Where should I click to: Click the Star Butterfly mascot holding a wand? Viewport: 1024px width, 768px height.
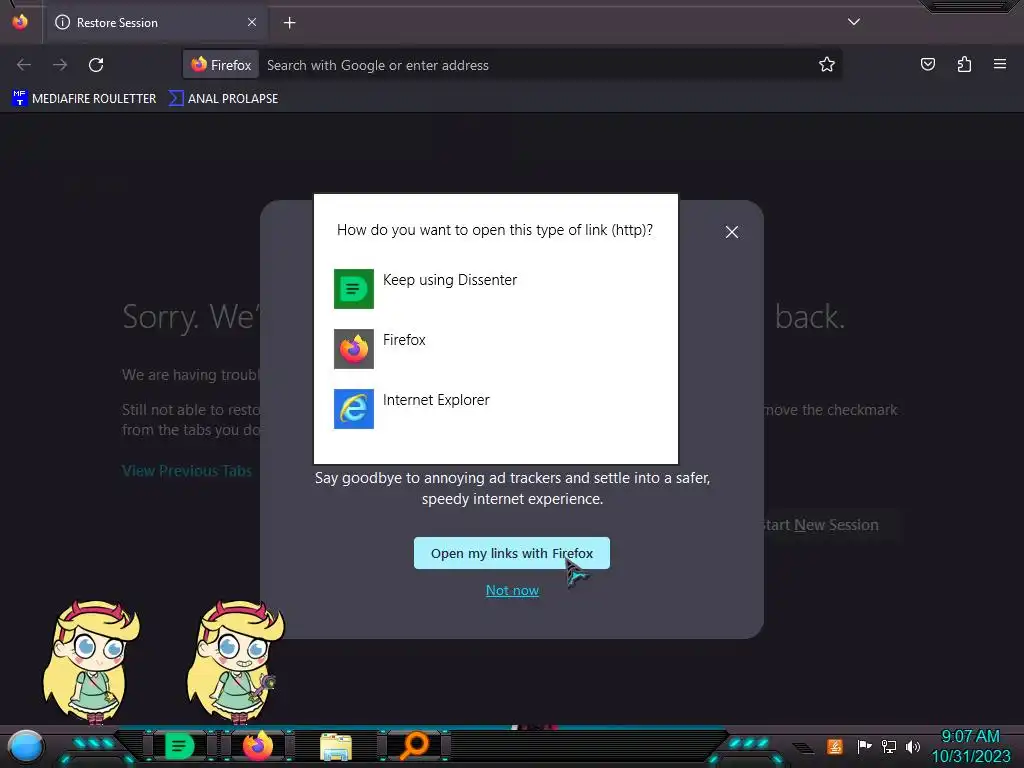[x=235, y=662]
